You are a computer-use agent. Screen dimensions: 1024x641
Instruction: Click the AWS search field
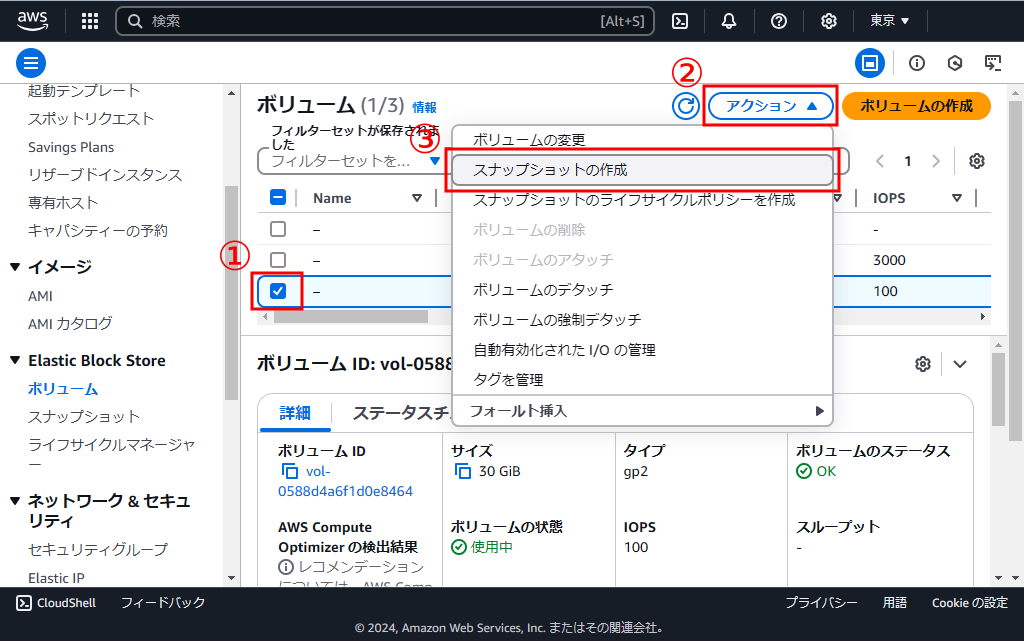[385, 21]
